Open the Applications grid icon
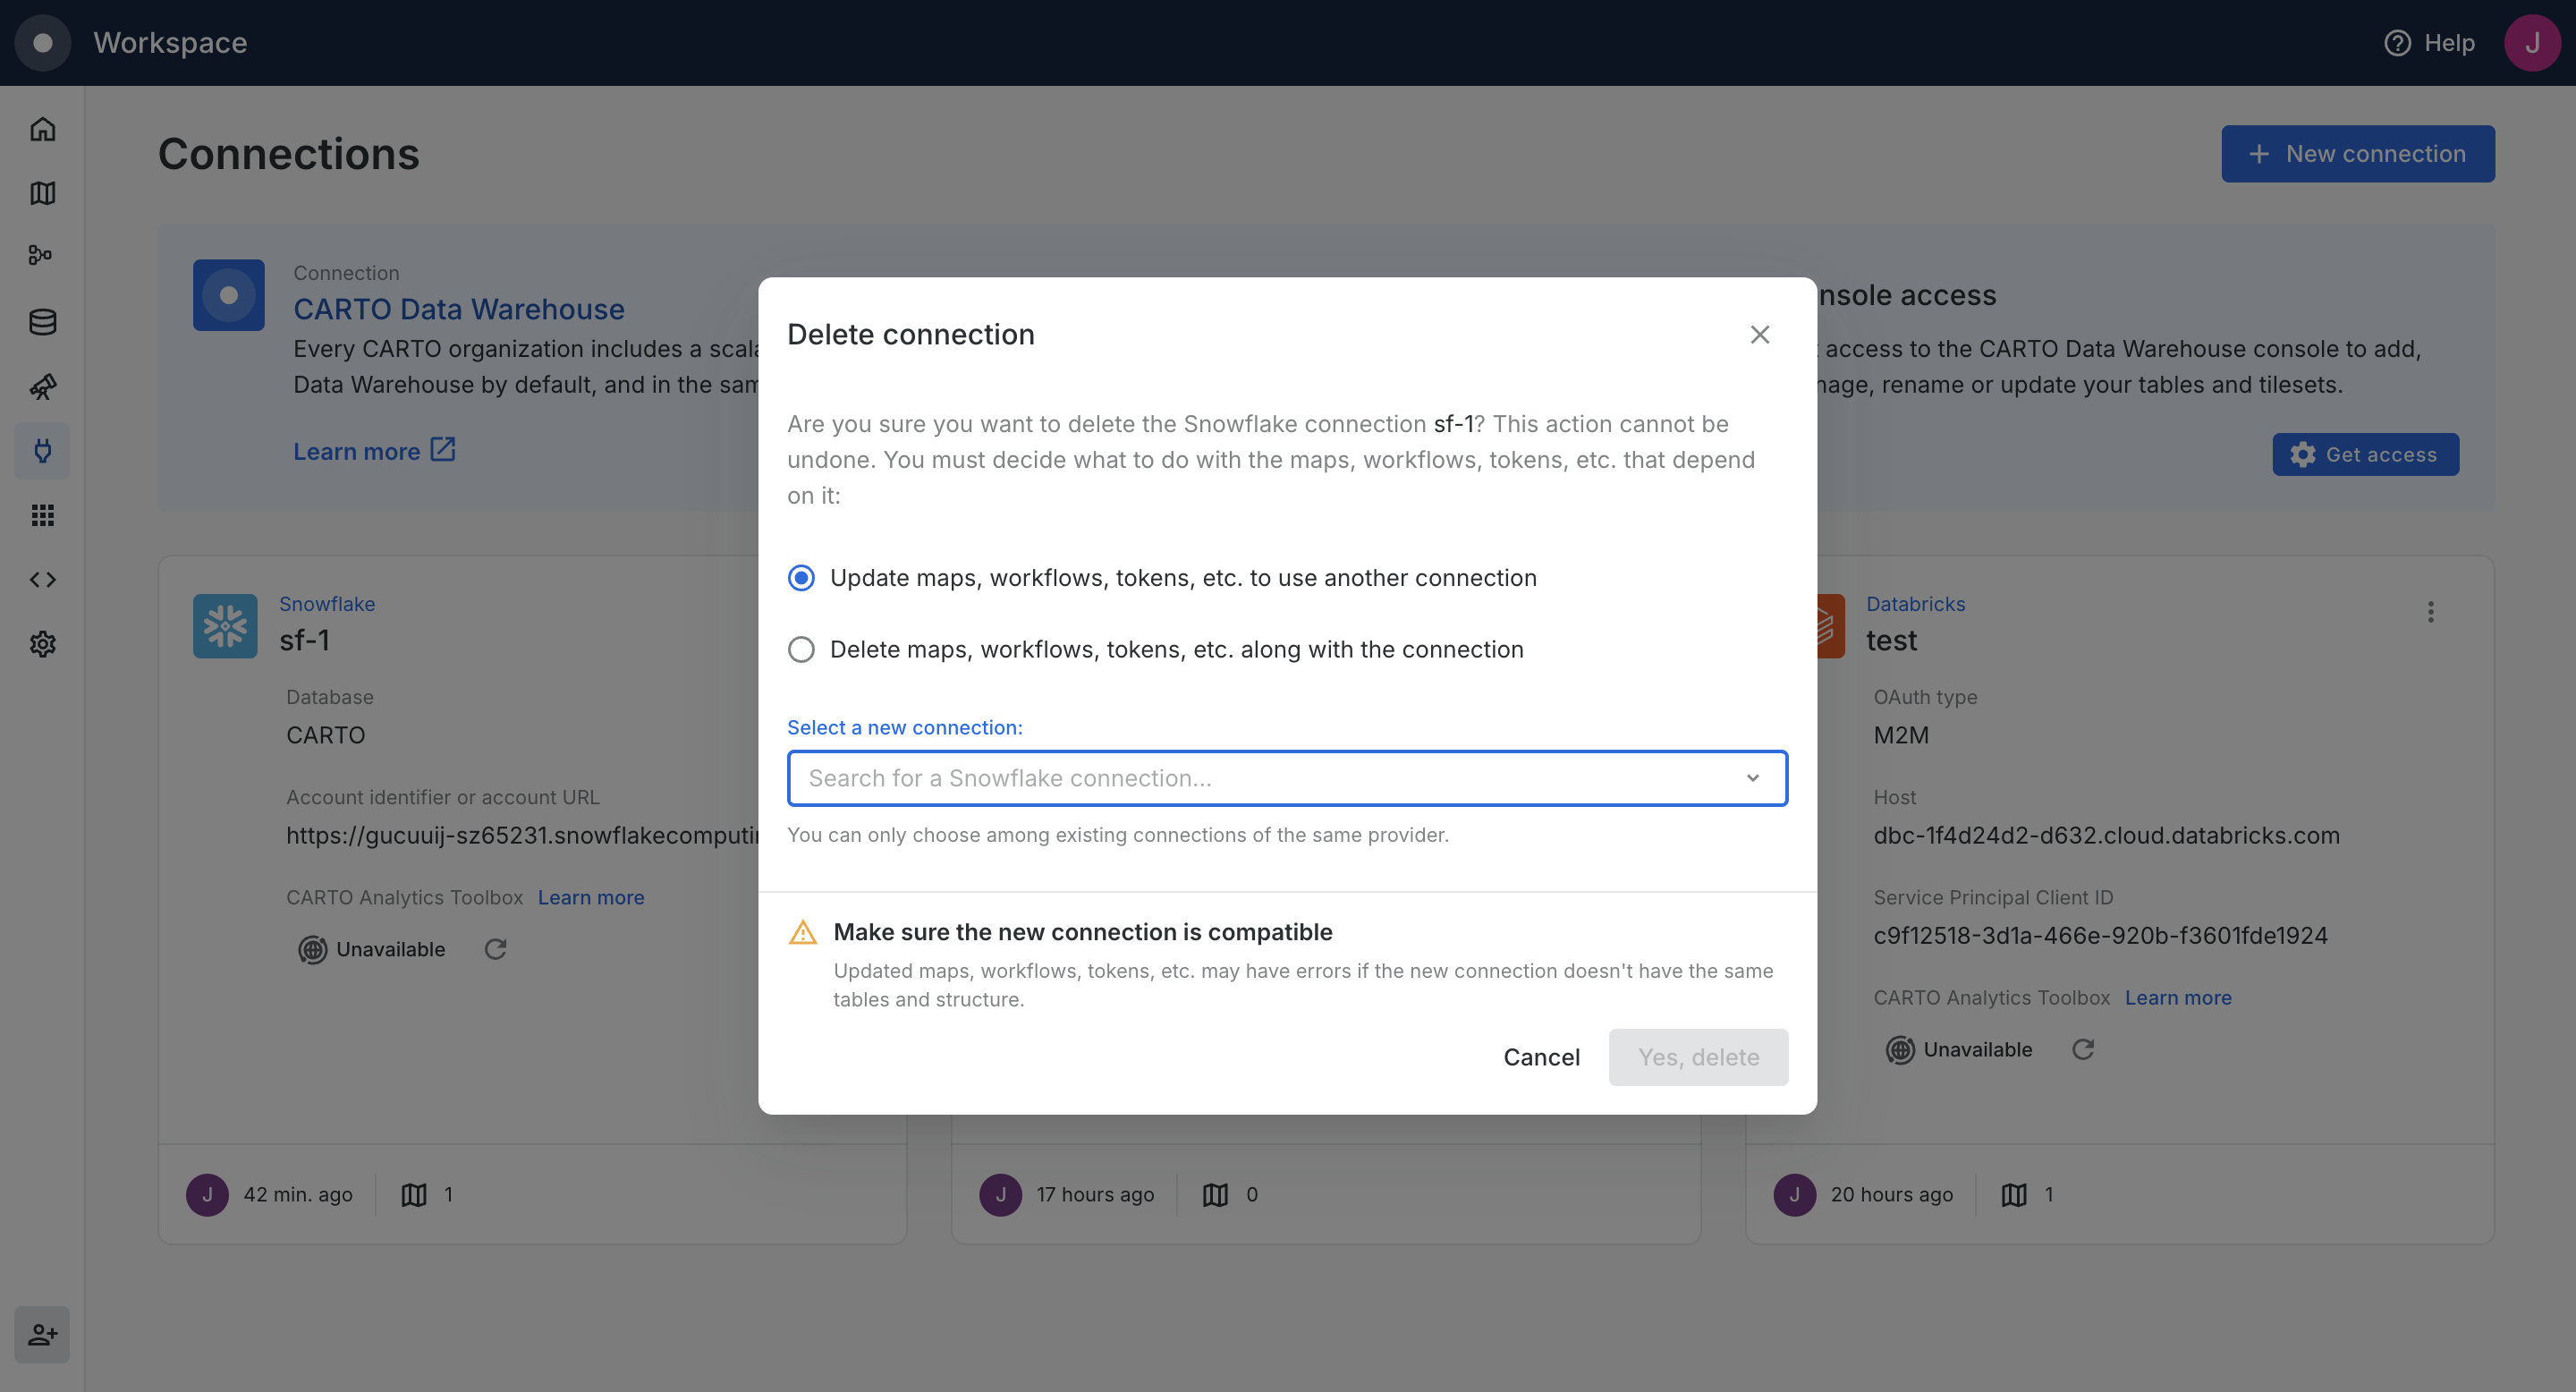Screen dimensions: 2576x1392 42,515
